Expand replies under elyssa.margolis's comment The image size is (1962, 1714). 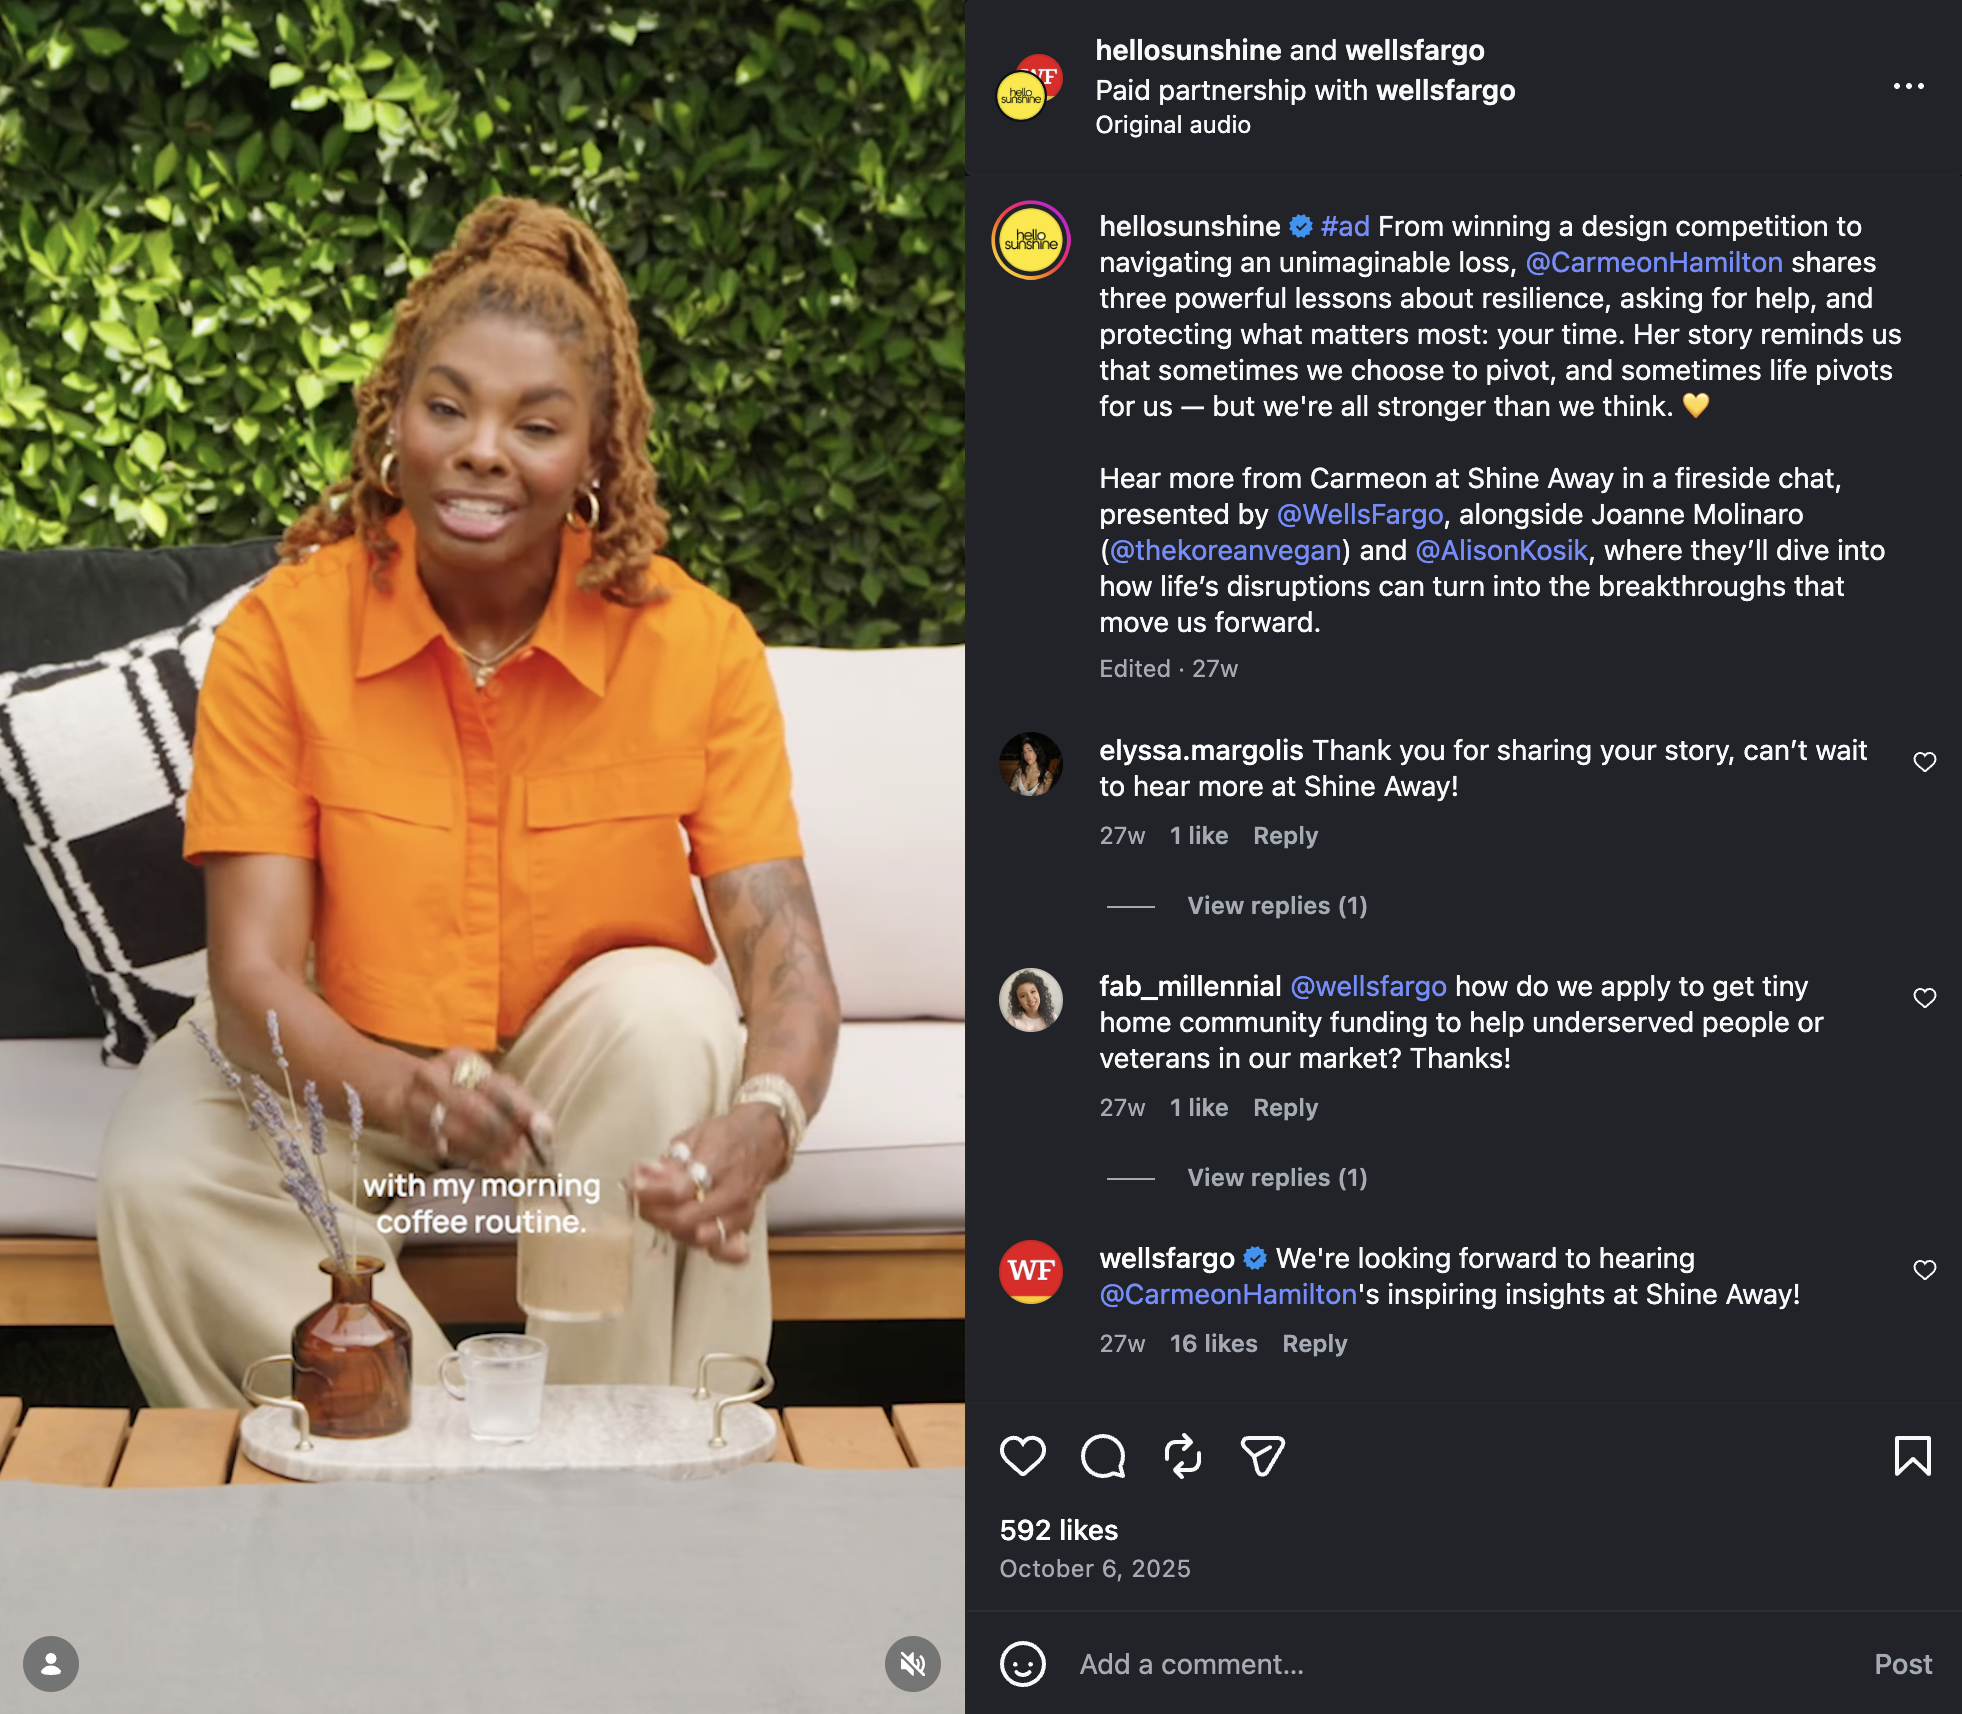coord(1277,905)
